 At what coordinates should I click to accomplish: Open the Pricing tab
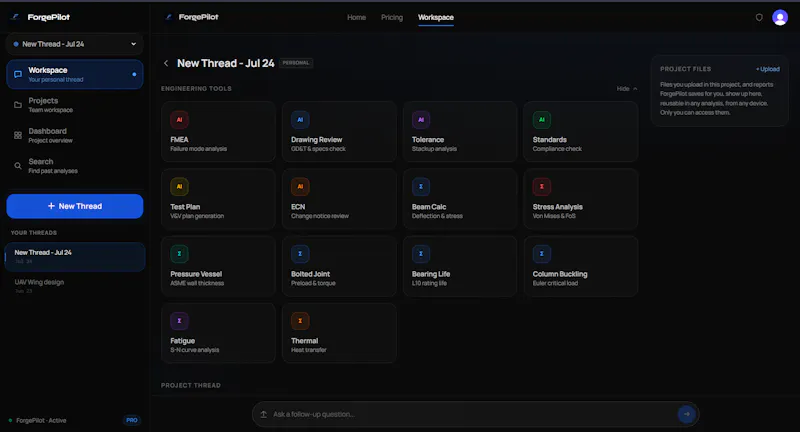click(392, 17)
